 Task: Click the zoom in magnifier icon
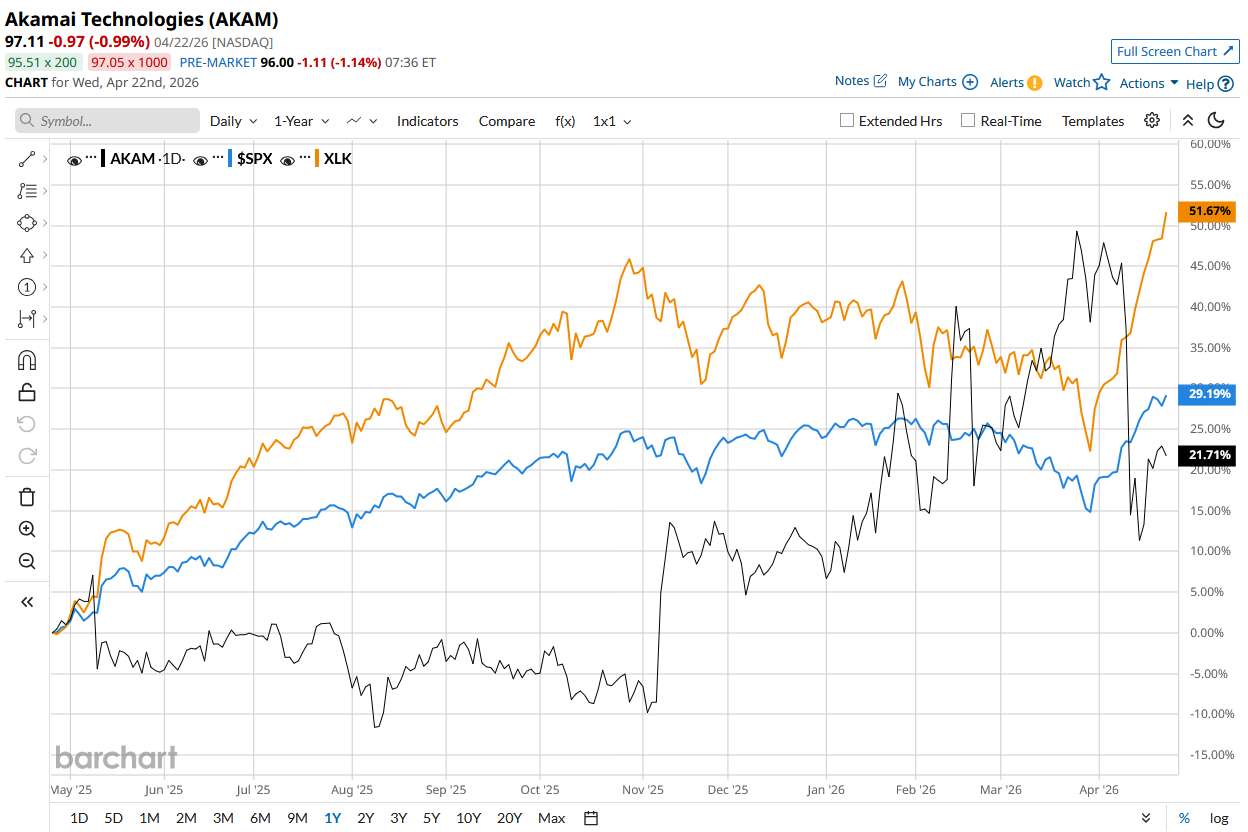pyautogui.click(x=27, y=529)
